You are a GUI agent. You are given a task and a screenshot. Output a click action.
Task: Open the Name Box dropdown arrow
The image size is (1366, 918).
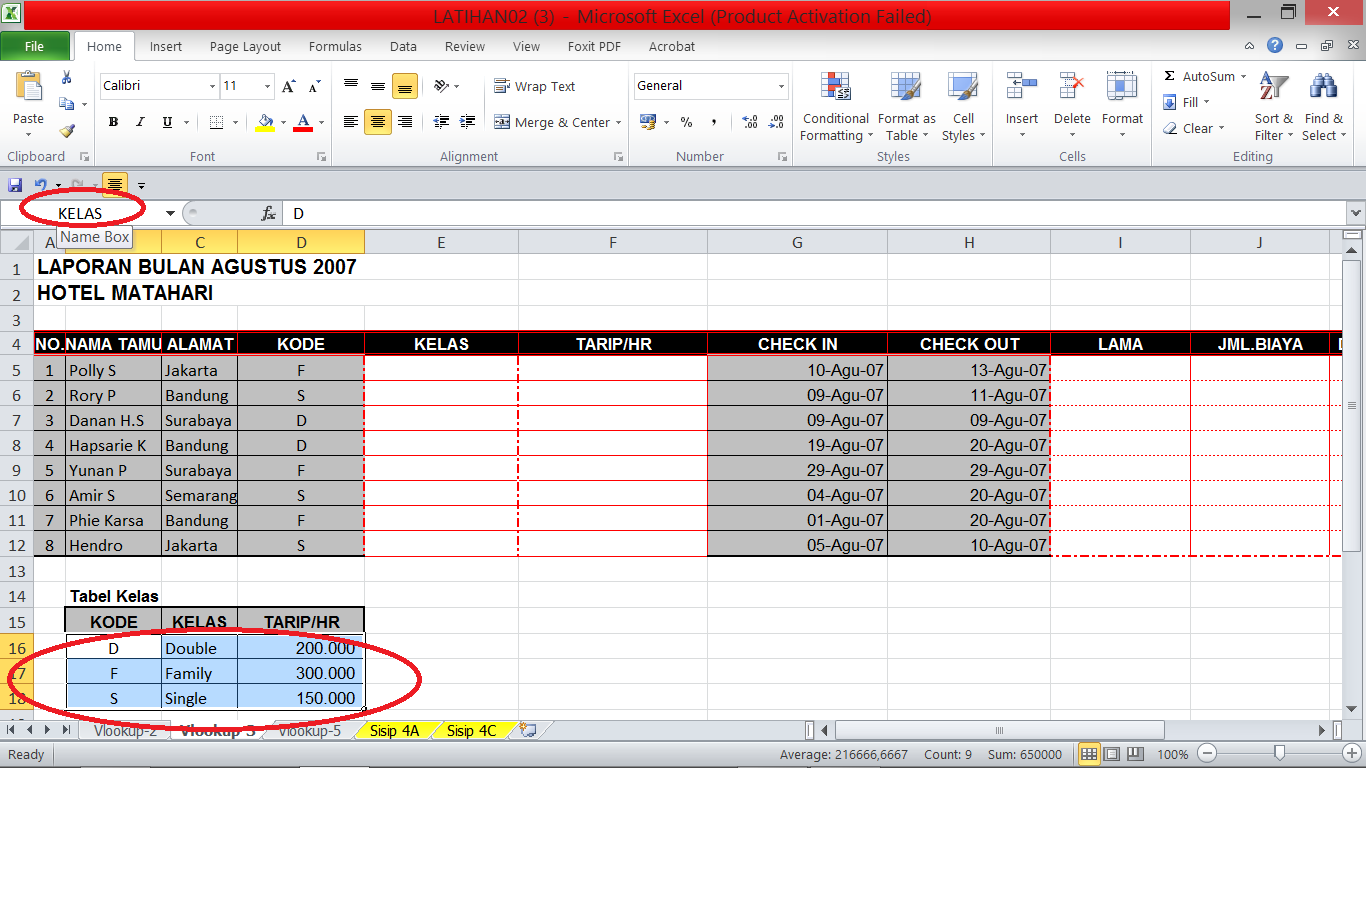coord(170,213)
